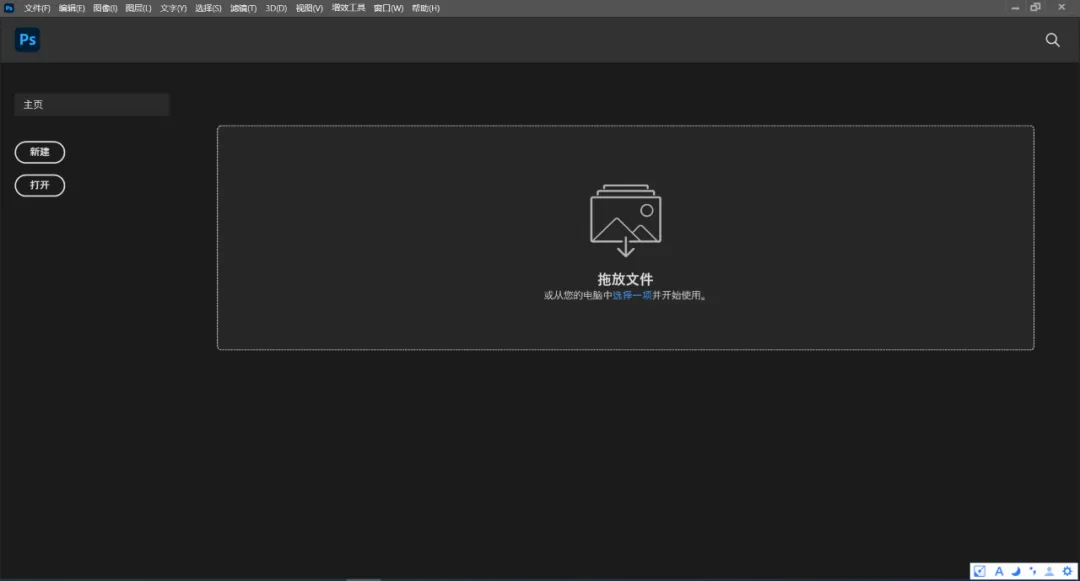Open the 图层(L) menu

coord(138,8)
